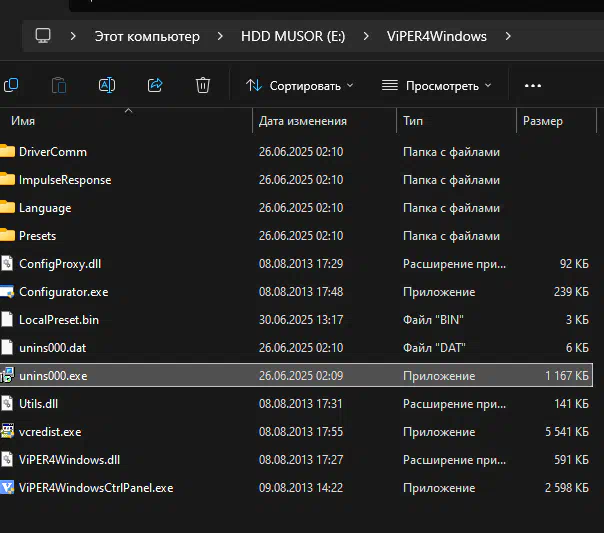
Task: Click the Paste clipboard icon
Action: (x=59, y=85)
